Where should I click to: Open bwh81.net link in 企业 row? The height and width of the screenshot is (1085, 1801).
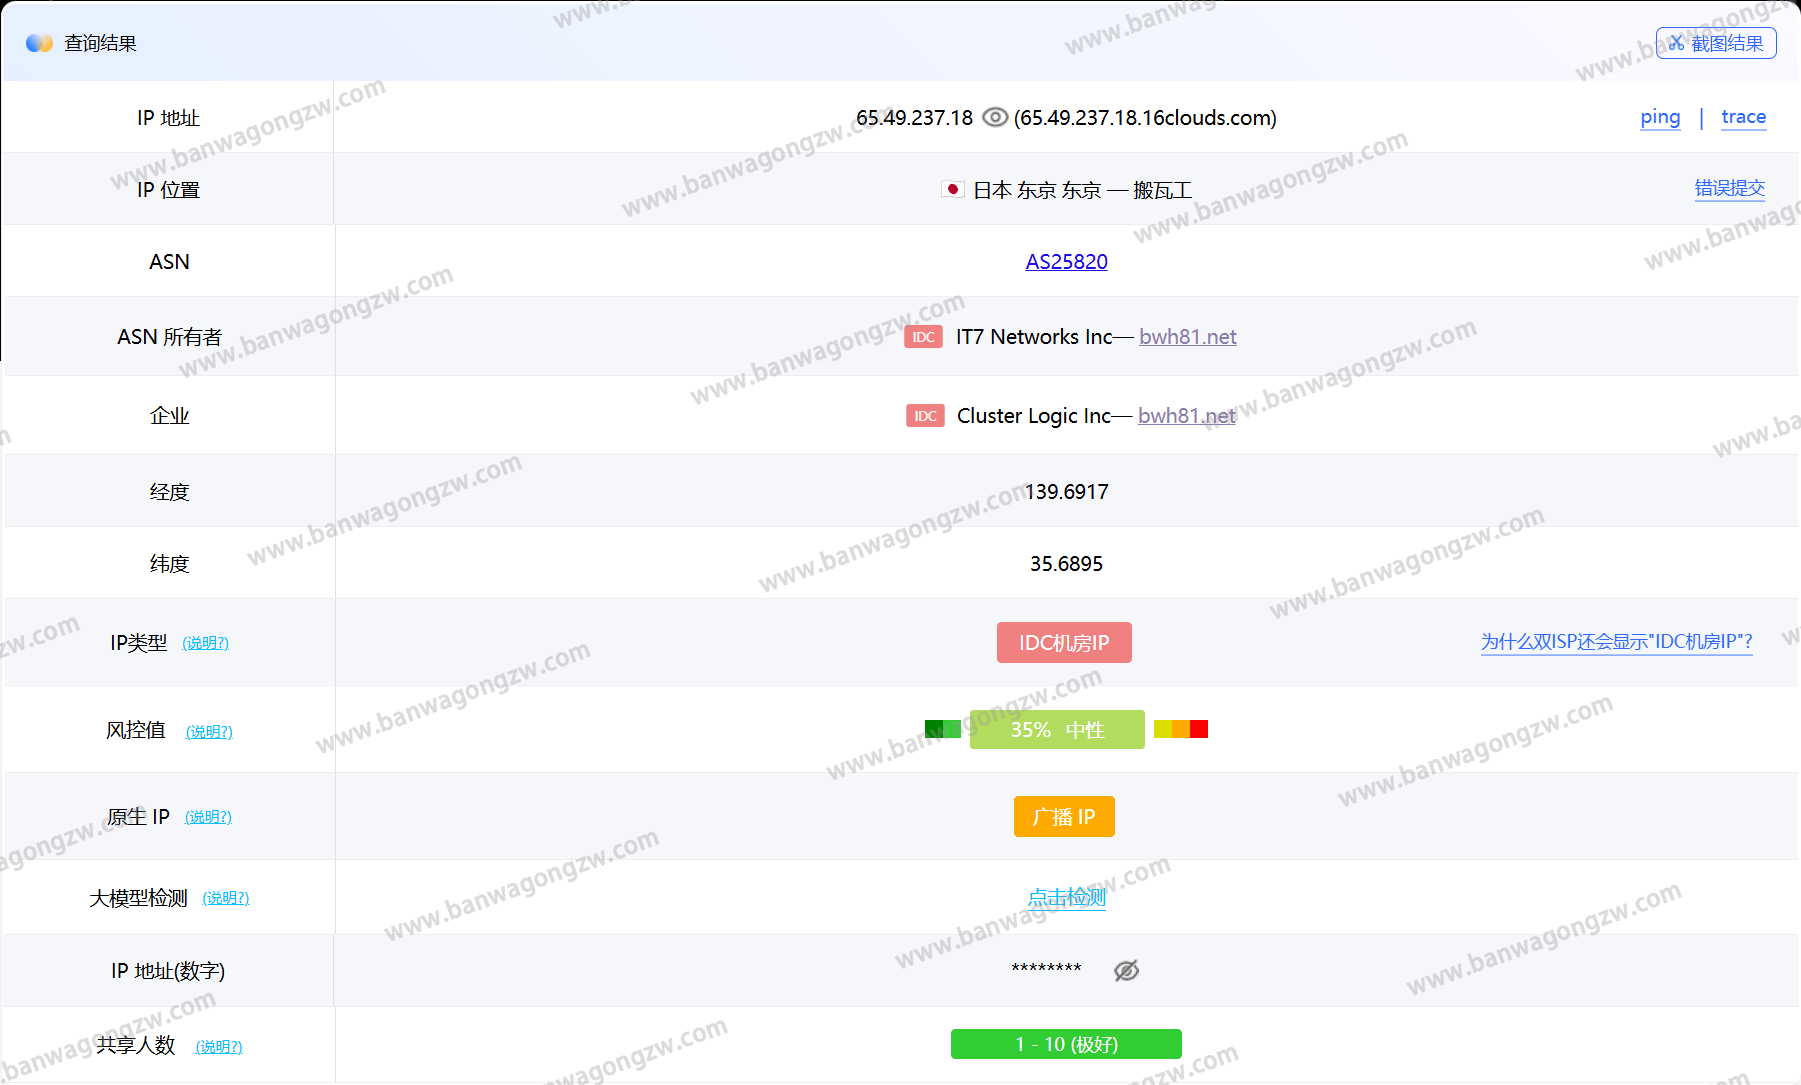(1186, 416)
